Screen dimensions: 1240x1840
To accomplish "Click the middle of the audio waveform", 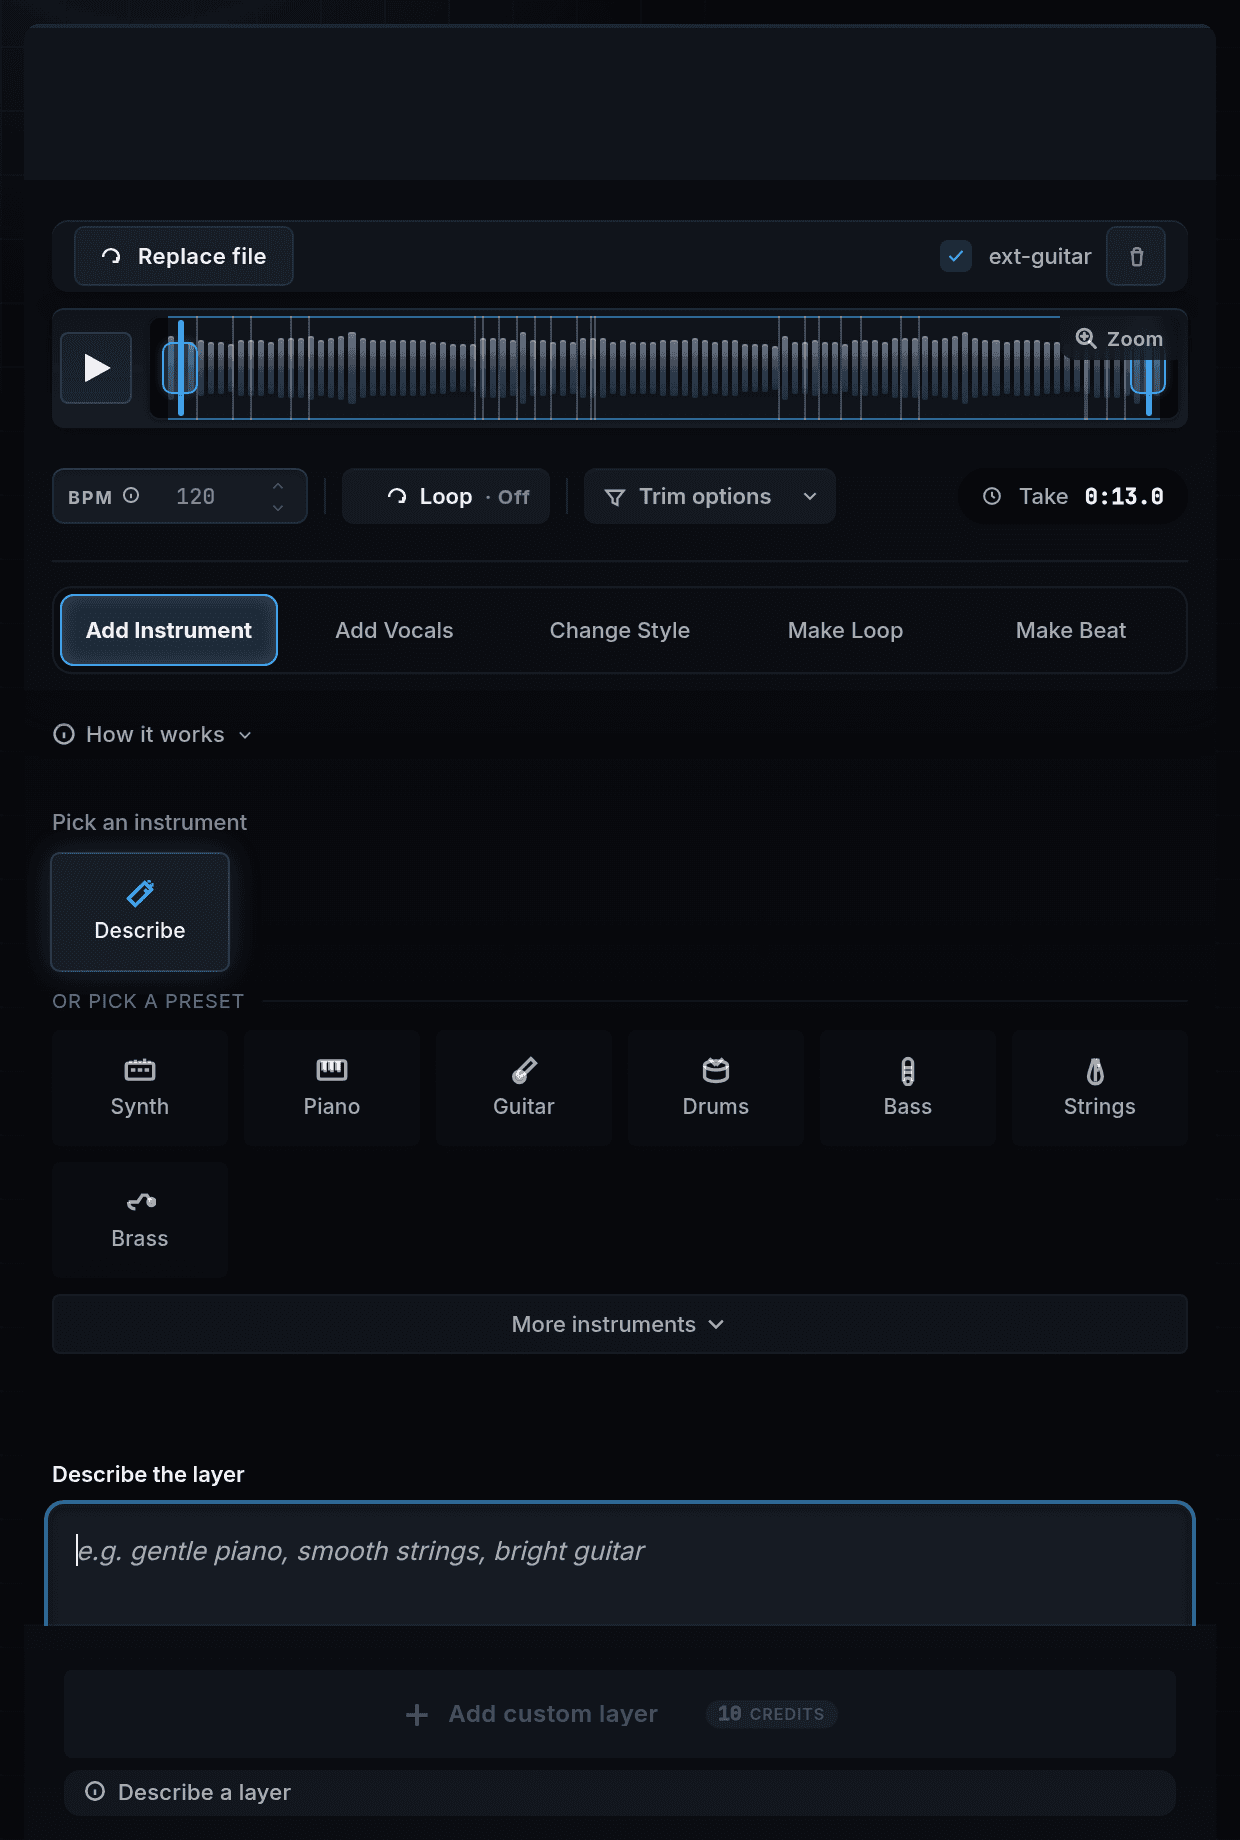I will [664, 368].
